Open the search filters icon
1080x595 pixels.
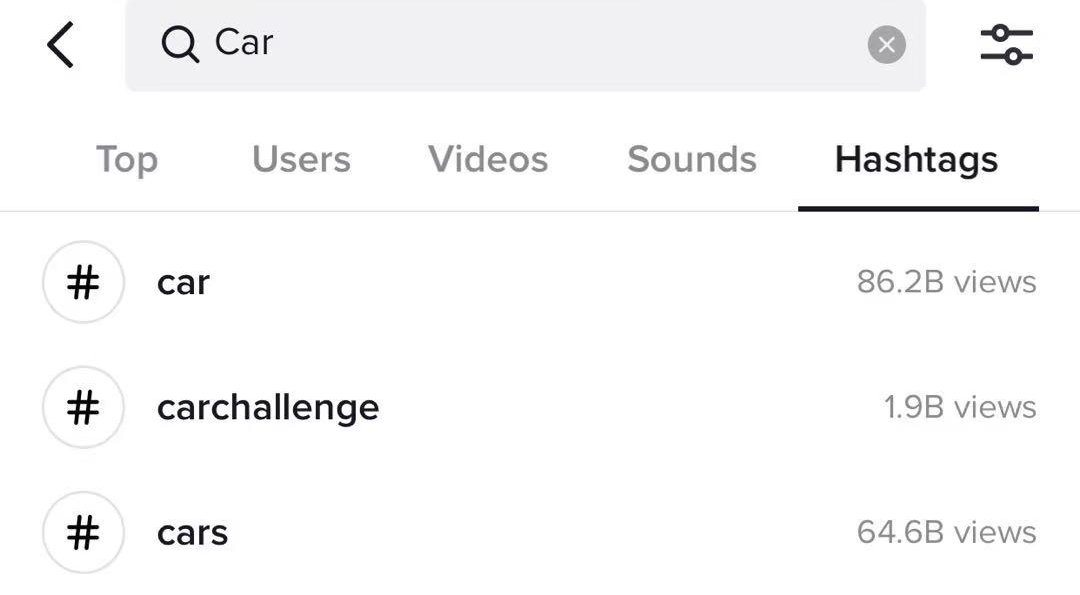point(1007,45)
